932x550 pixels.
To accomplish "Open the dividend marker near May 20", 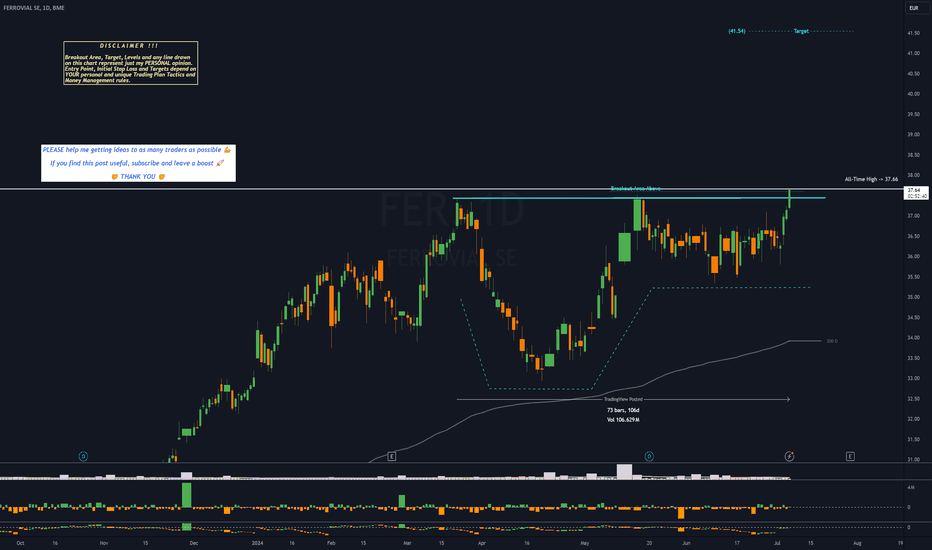I will tap(649, 456).
